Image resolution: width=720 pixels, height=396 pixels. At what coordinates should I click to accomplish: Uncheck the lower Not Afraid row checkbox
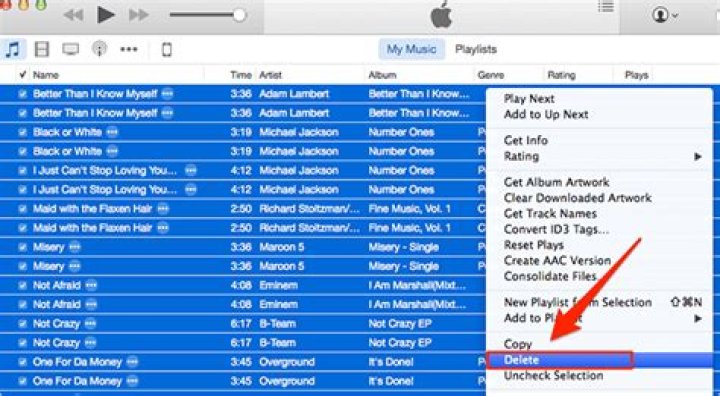[22, 305]
